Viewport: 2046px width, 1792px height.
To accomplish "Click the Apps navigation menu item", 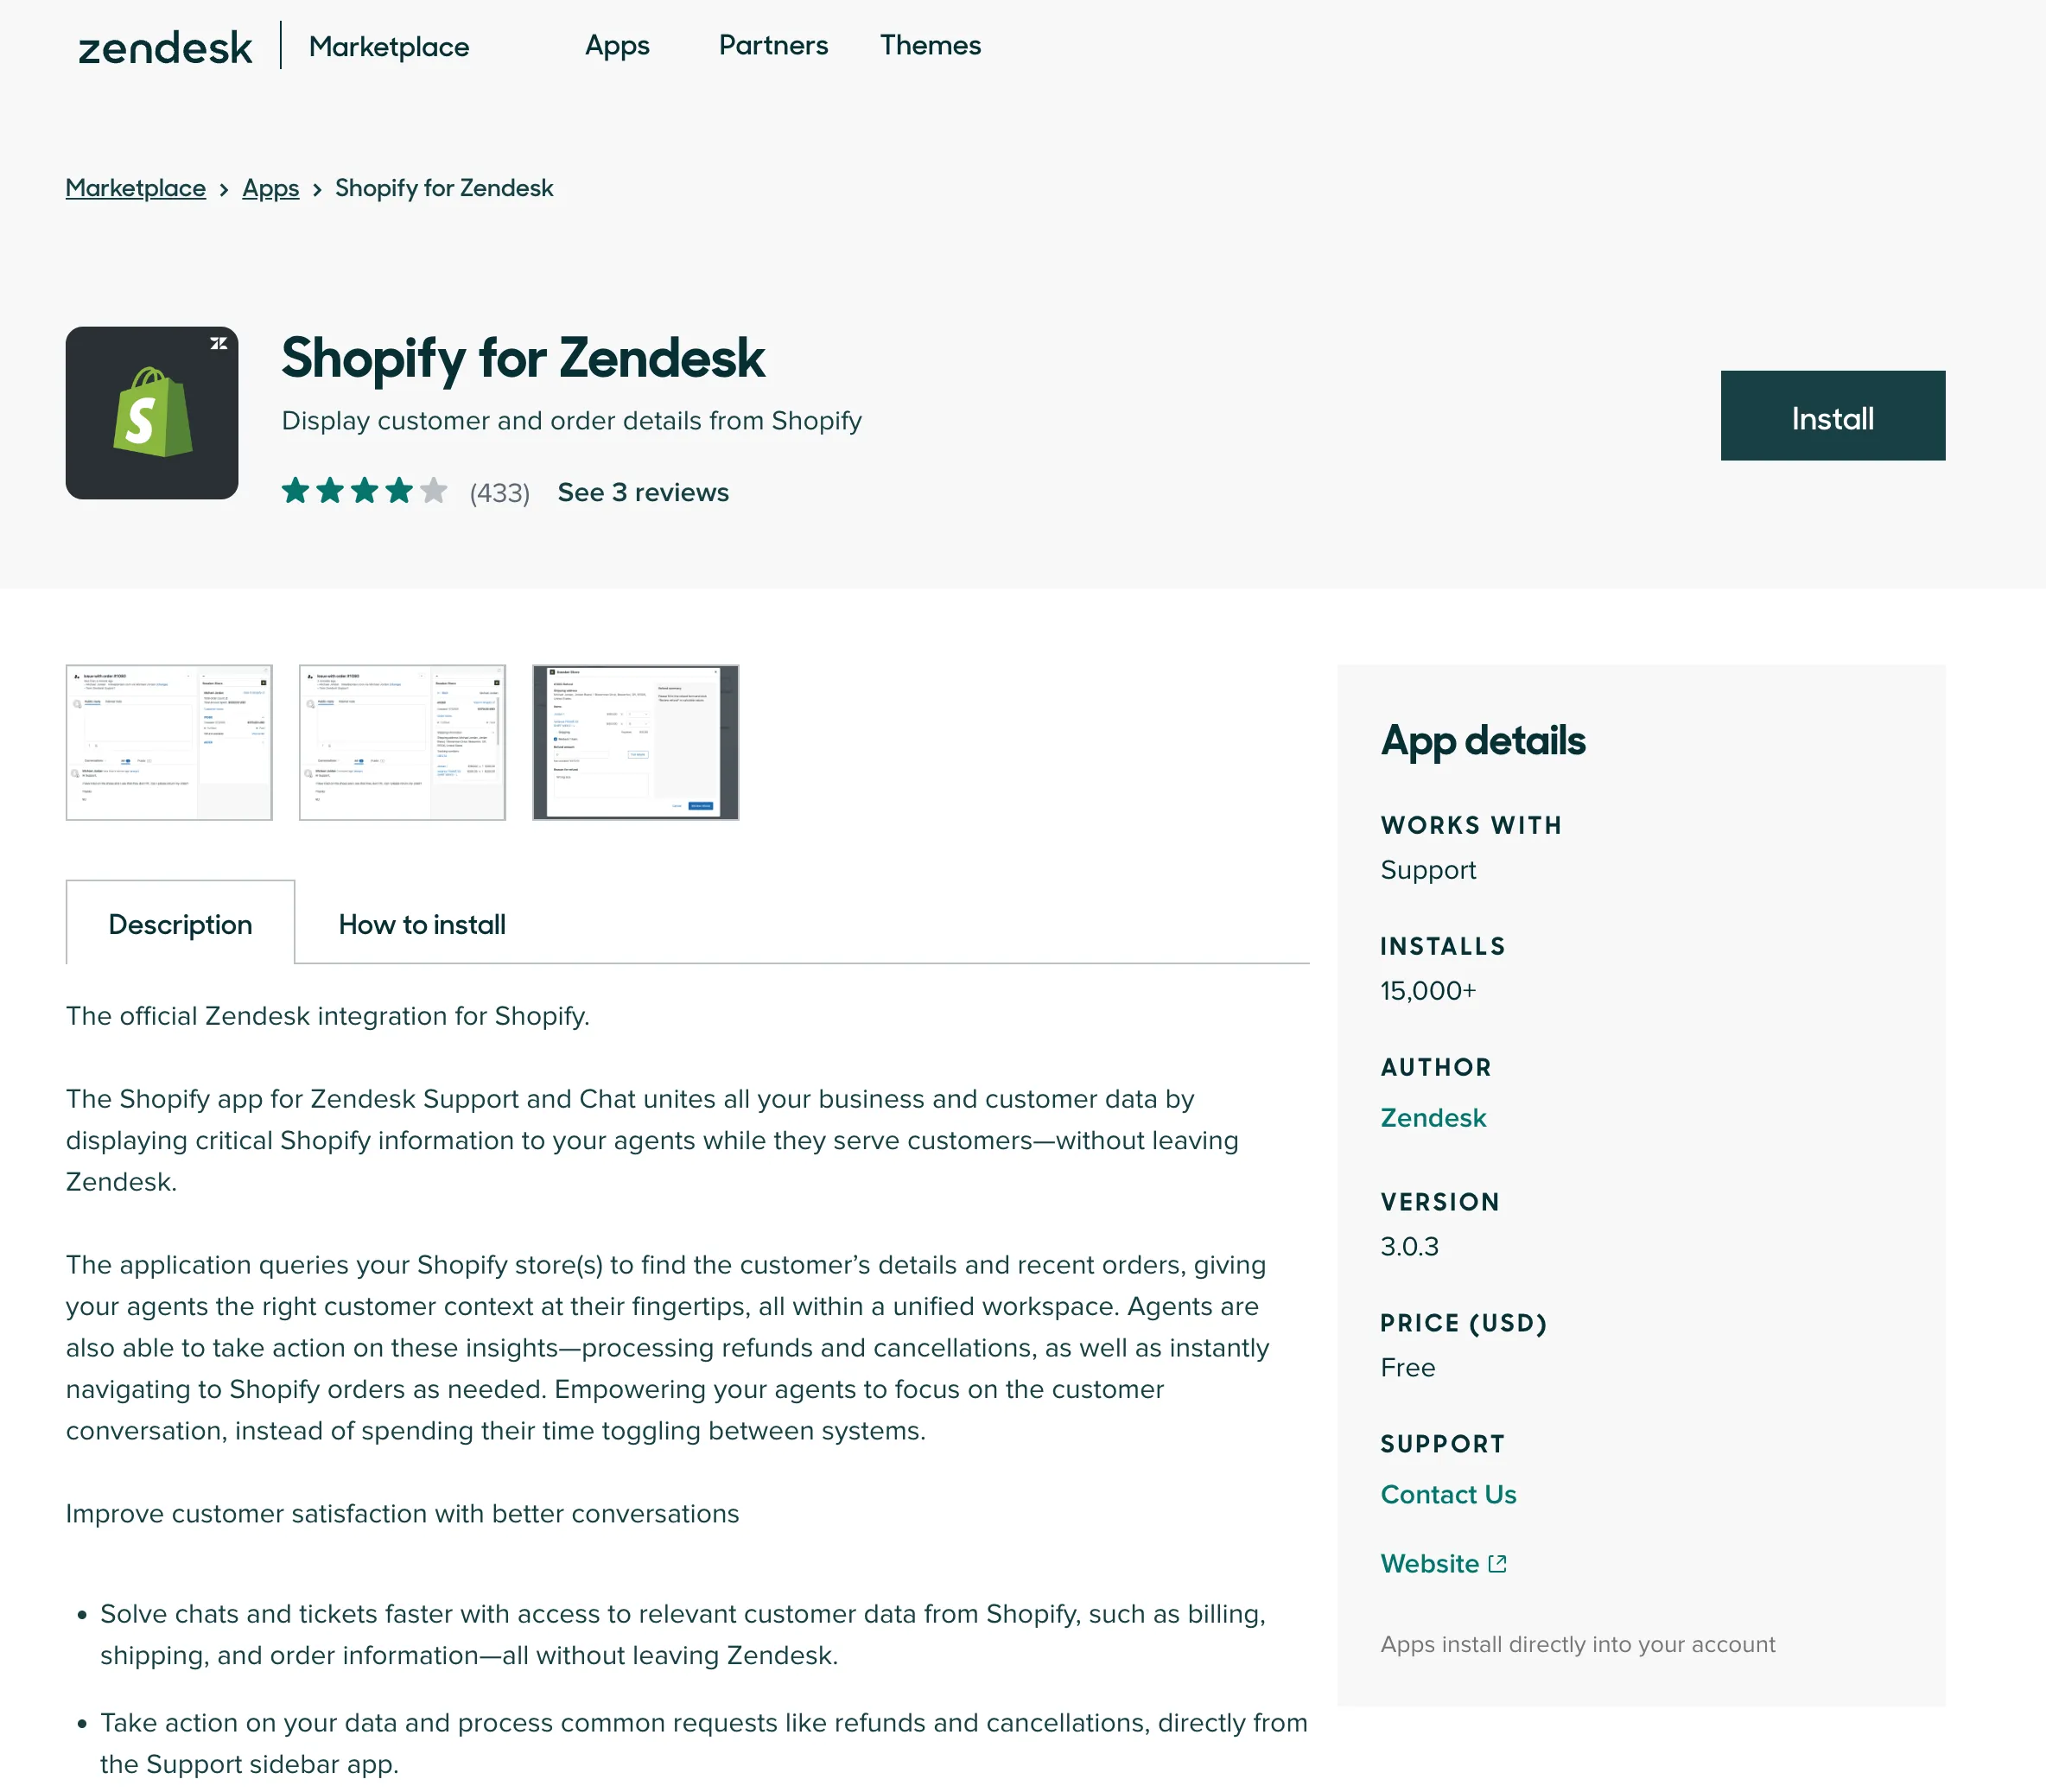I will (x=618, y=45).
